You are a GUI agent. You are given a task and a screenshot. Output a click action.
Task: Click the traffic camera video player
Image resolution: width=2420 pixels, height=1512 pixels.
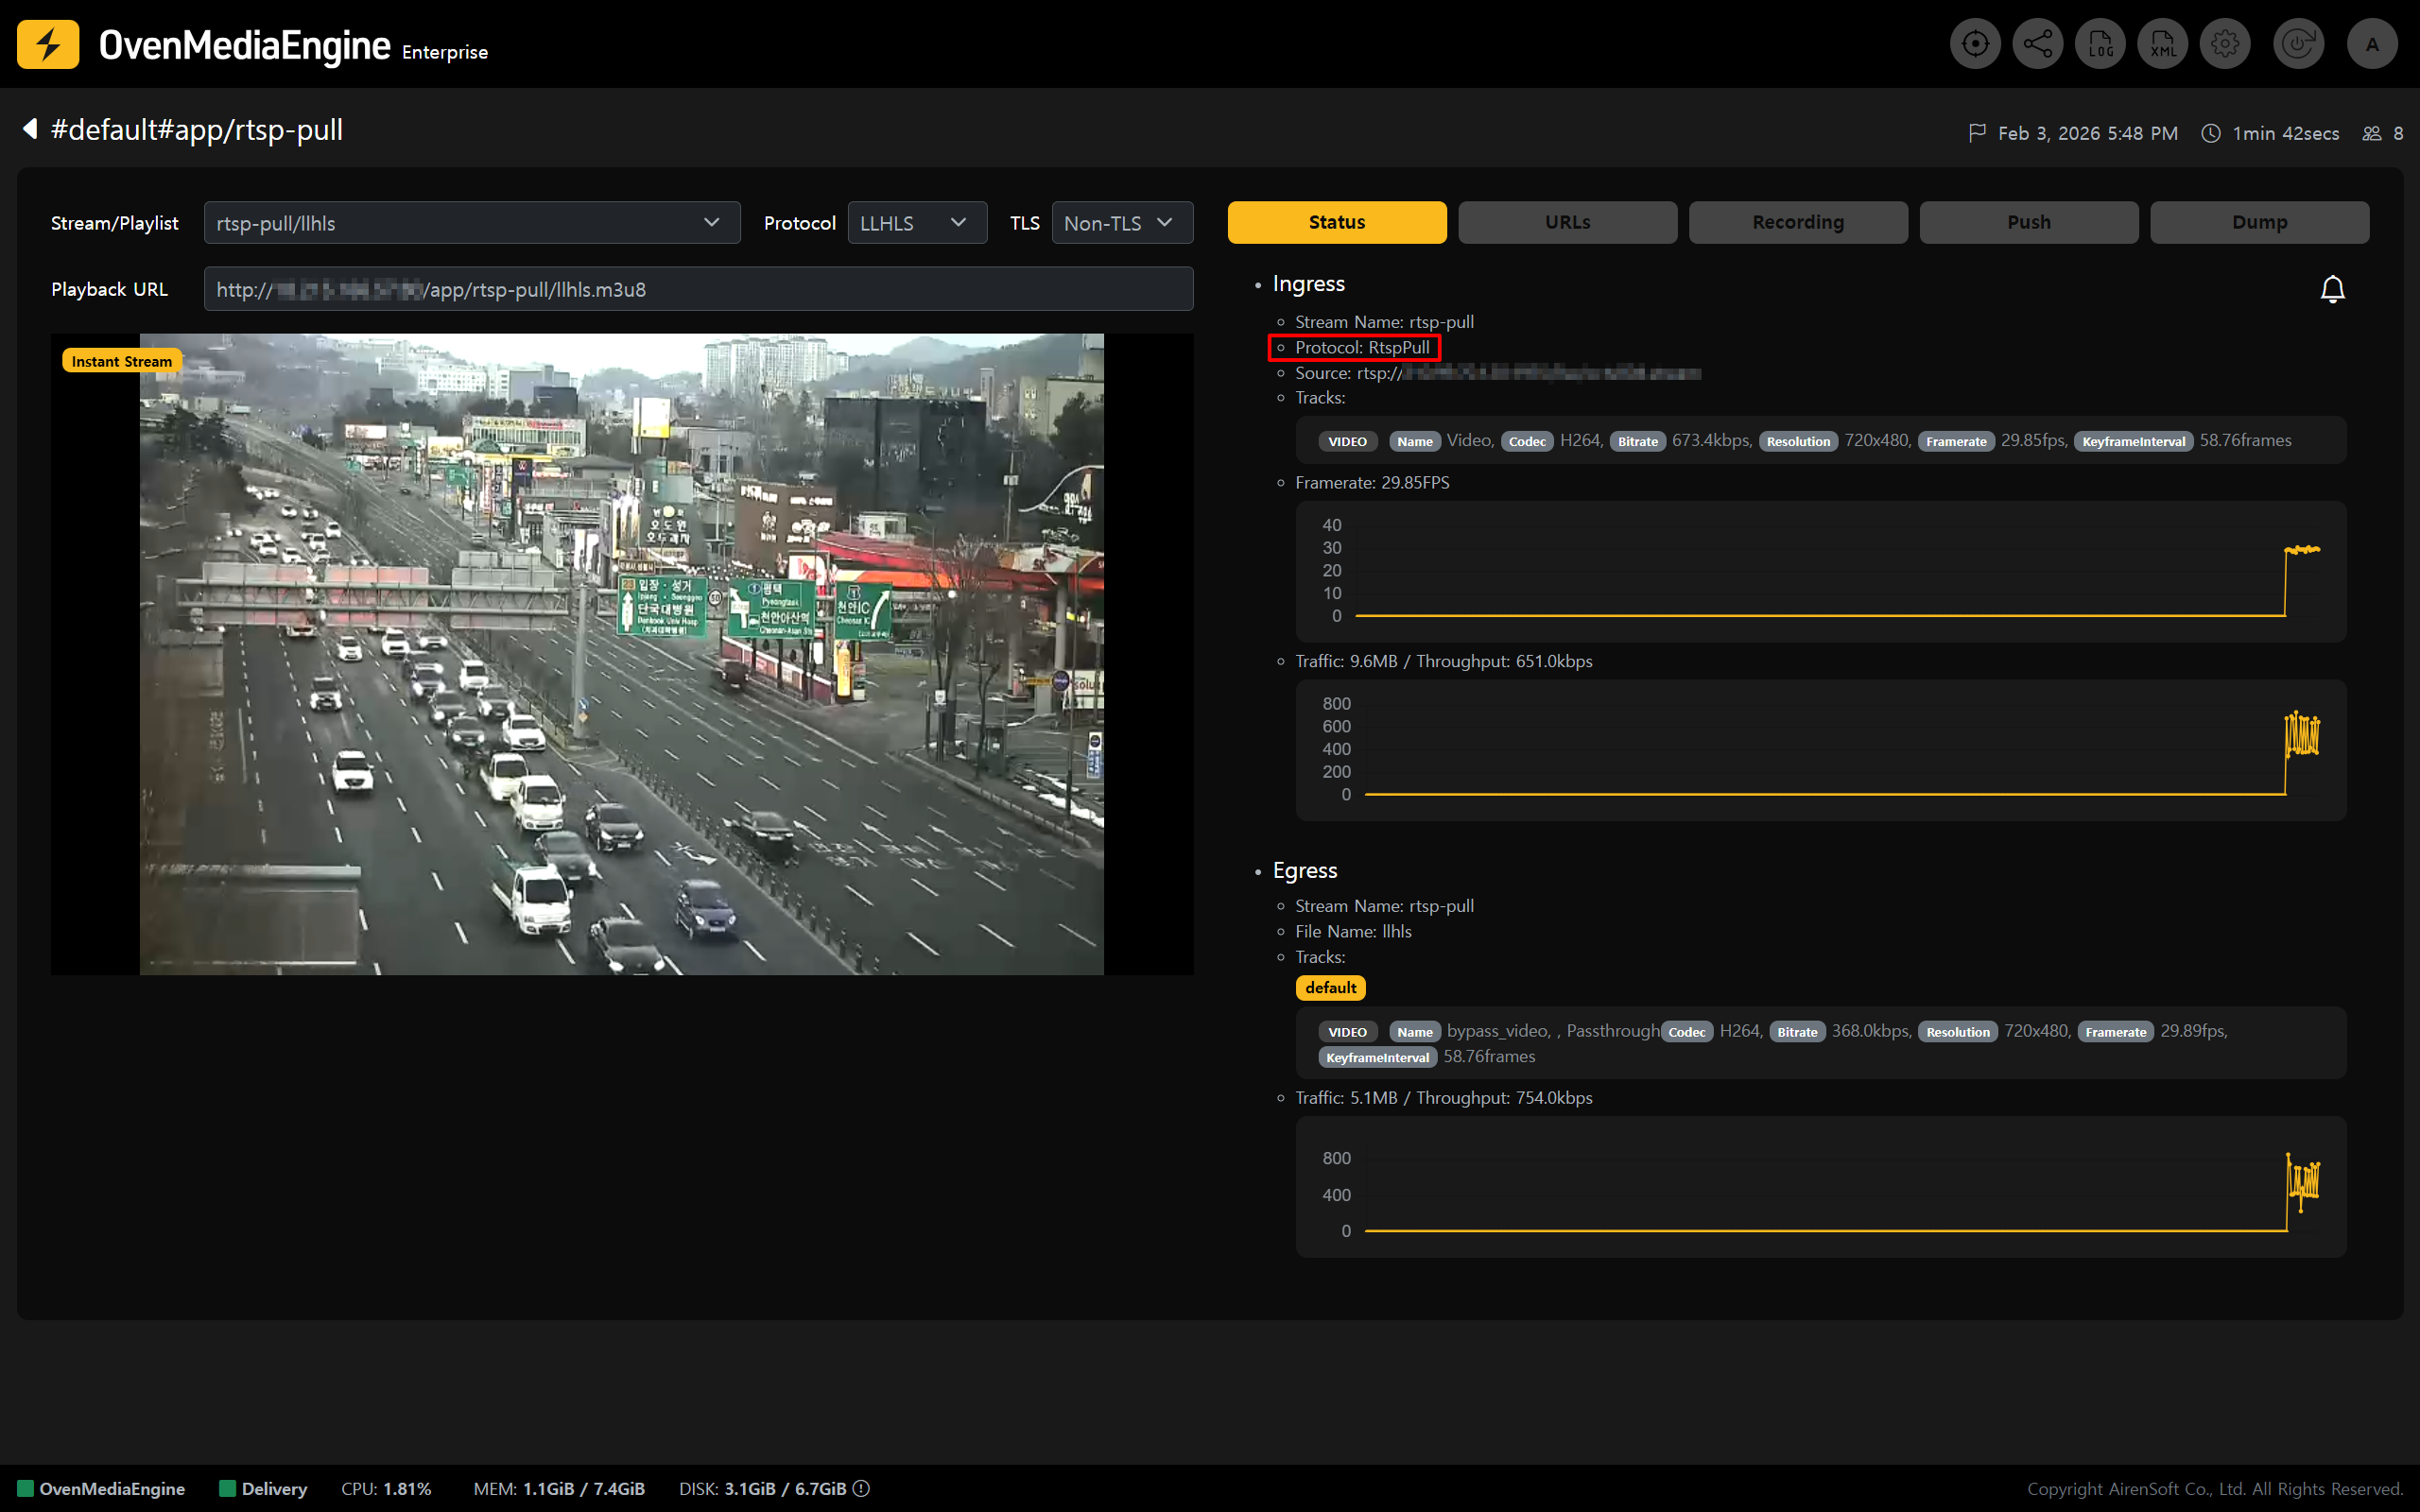tap(621, 654)
